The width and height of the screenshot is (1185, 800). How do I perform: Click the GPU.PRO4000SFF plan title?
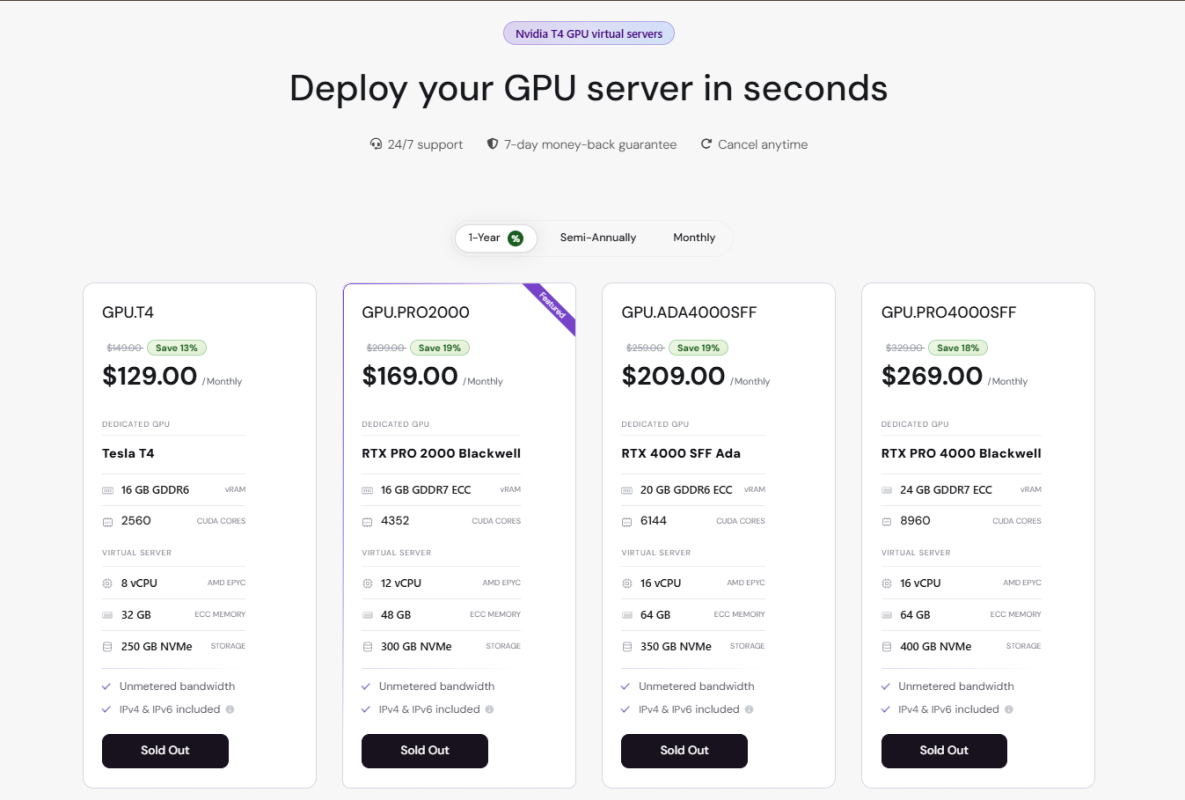tap(948, 312)
